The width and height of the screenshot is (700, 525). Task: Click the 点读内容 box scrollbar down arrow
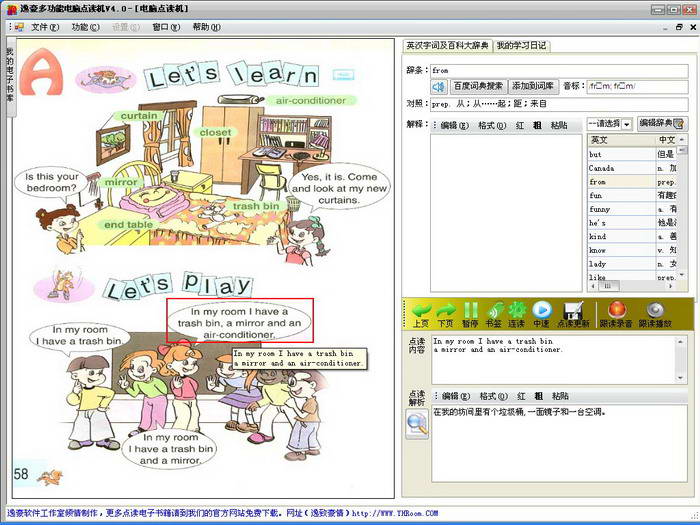(681, 378)
